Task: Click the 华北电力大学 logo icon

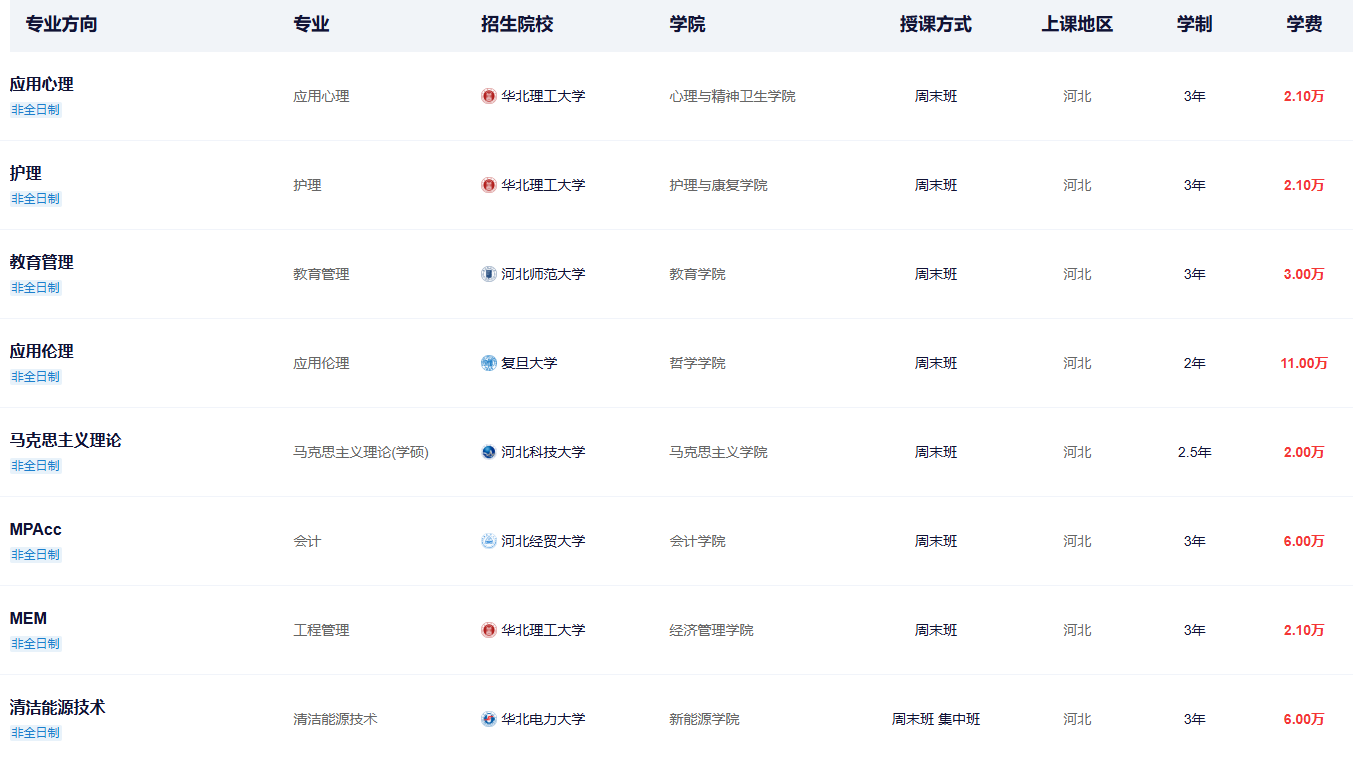Action: [489, 719]
